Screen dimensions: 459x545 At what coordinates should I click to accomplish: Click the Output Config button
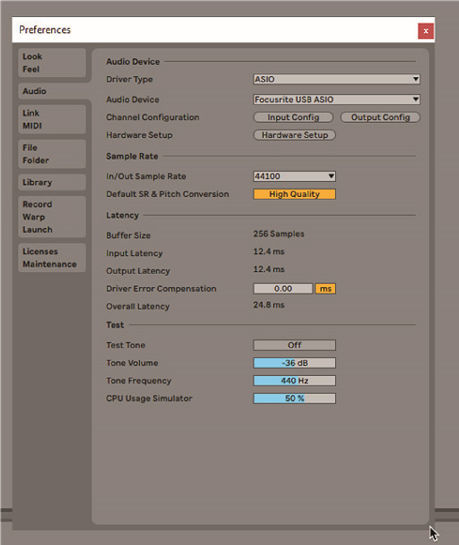pyautogui.click(x=380, y=117)
